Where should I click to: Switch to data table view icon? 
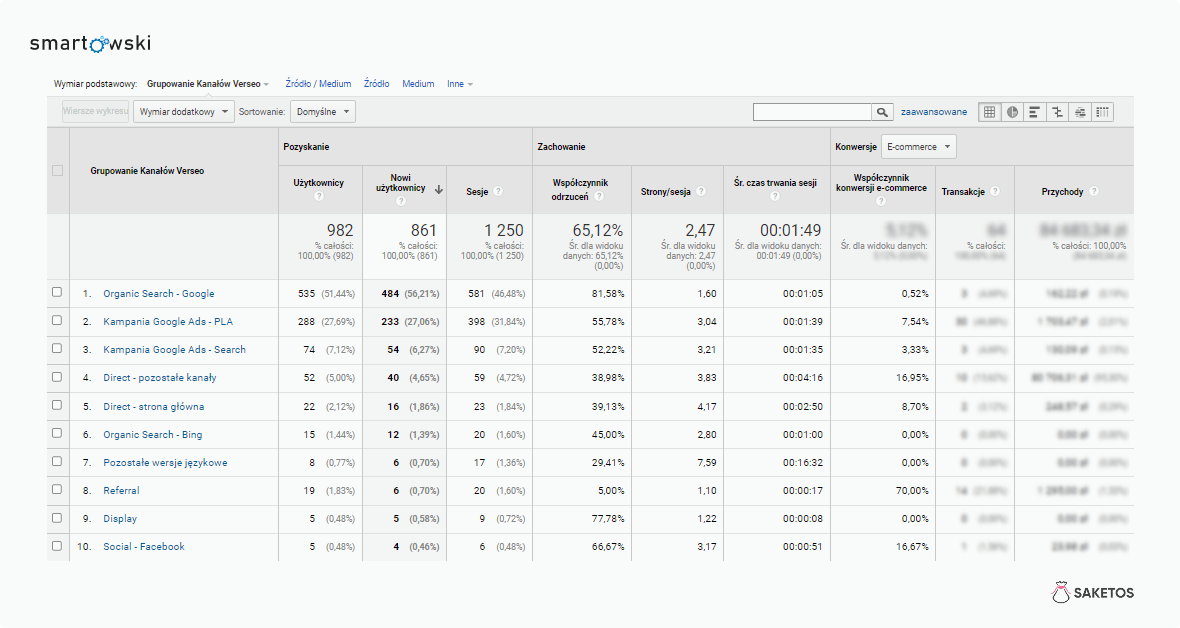pyautogui.click(x=990, y=112)
